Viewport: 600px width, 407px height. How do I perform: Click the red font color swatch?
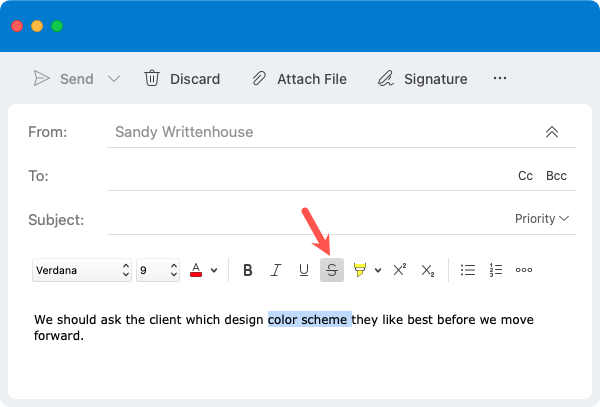point(196,270)
